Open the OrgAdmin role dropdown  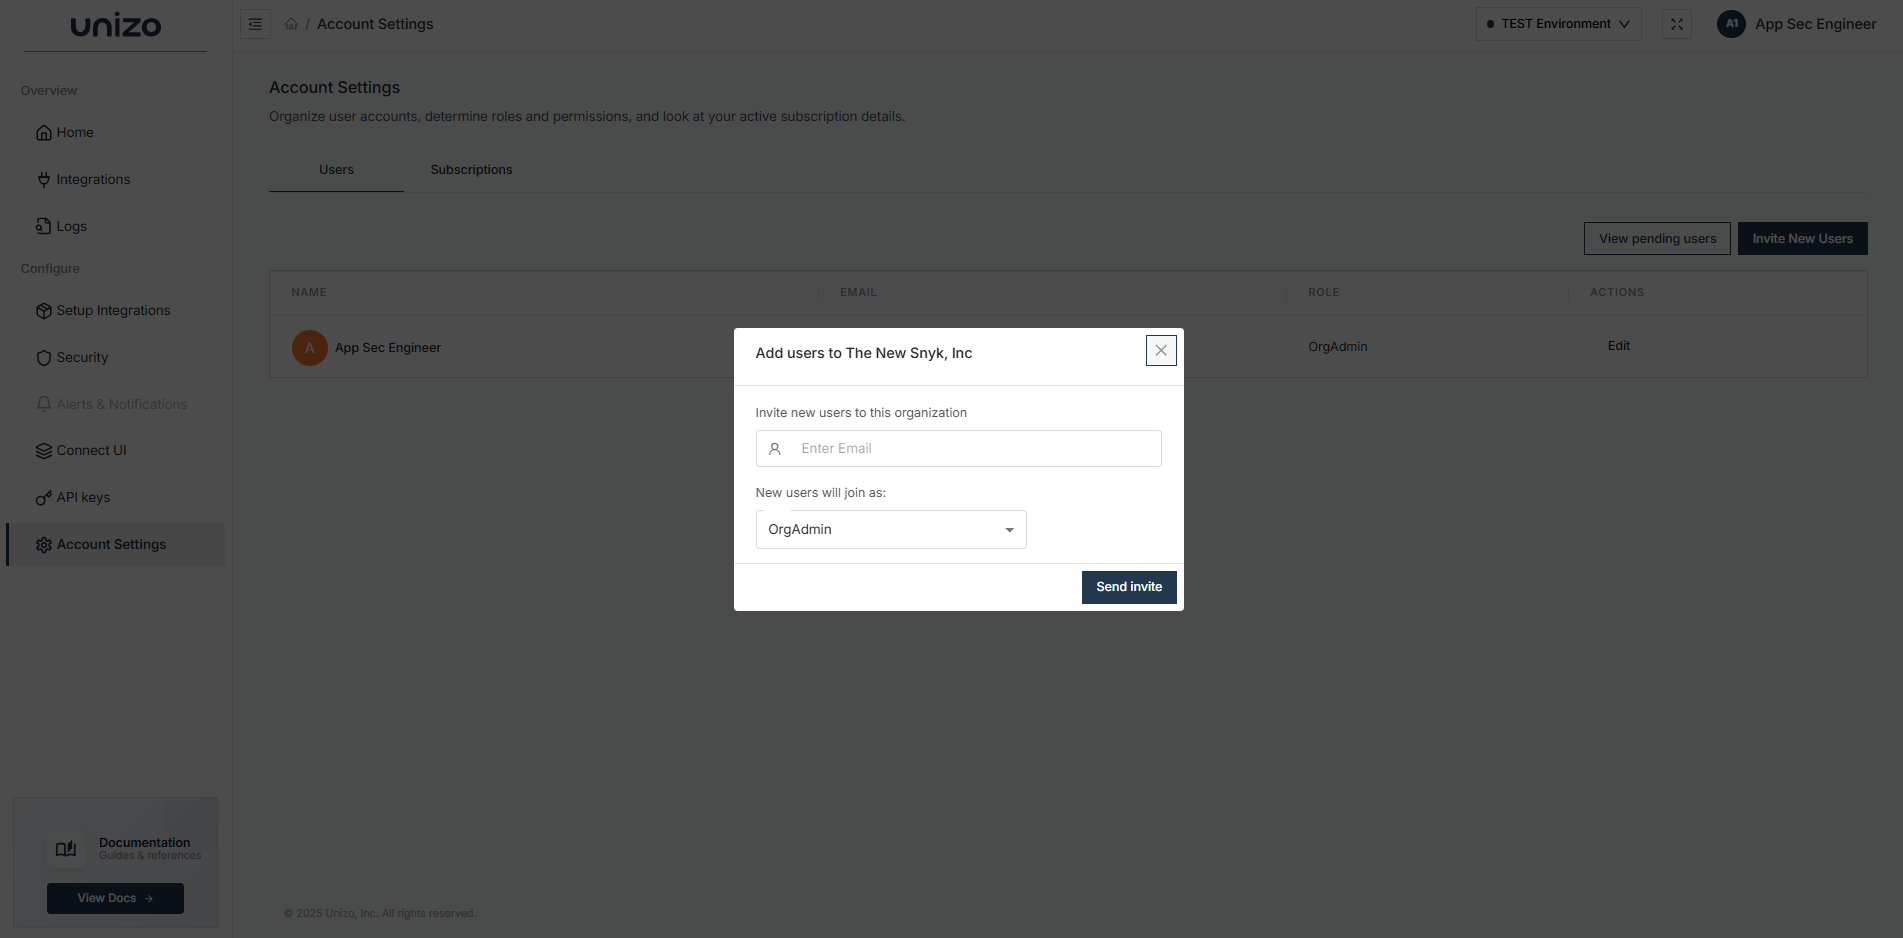click(890, 529)
